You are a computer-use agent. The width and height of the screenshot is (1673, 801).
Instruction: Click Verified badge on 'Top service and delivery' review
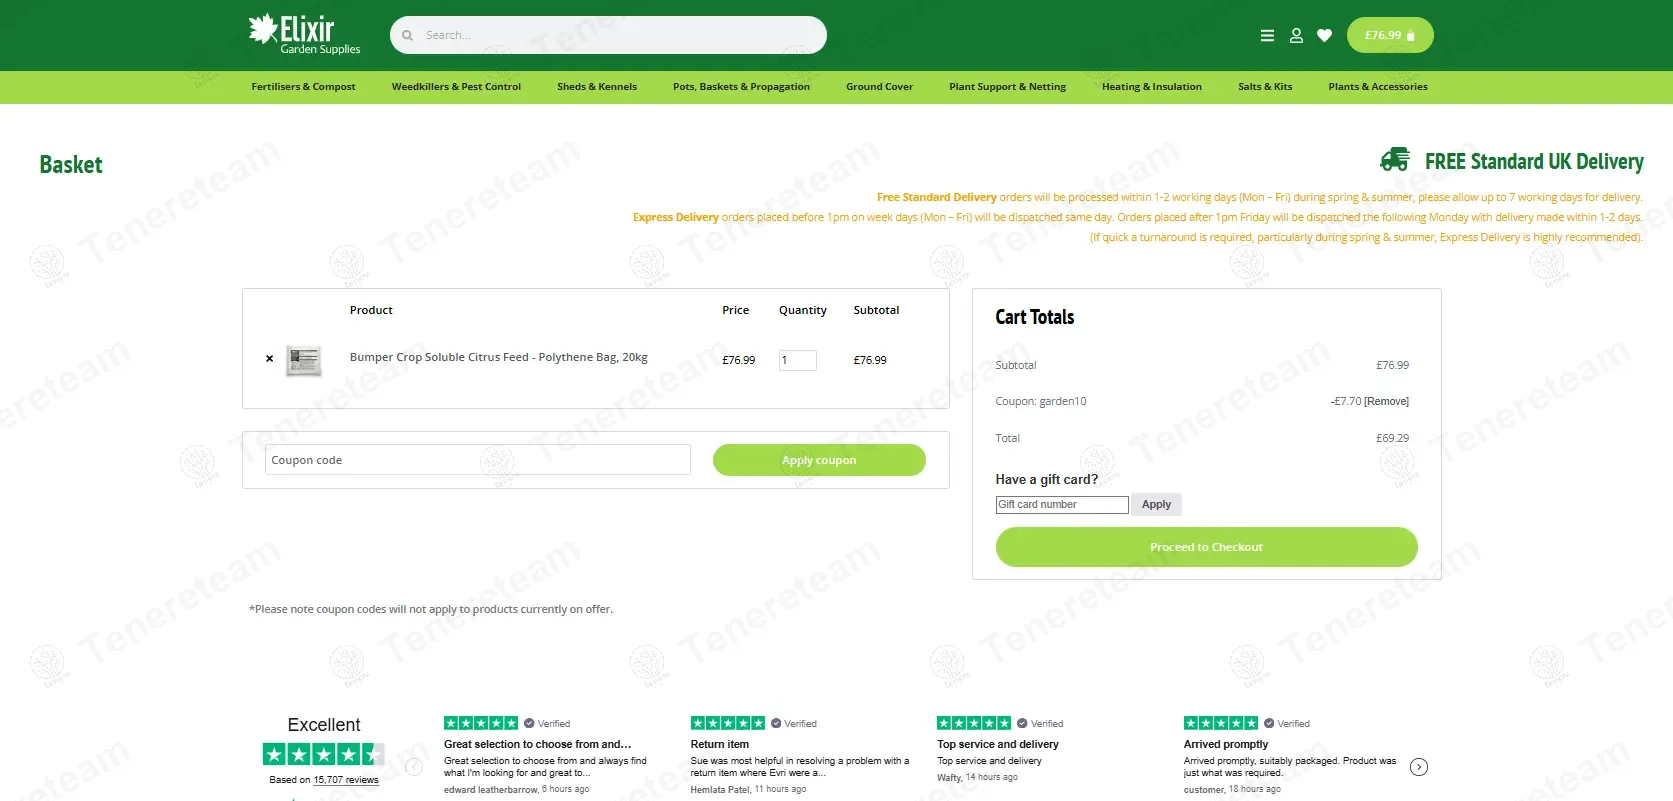tap(1040, 723)
